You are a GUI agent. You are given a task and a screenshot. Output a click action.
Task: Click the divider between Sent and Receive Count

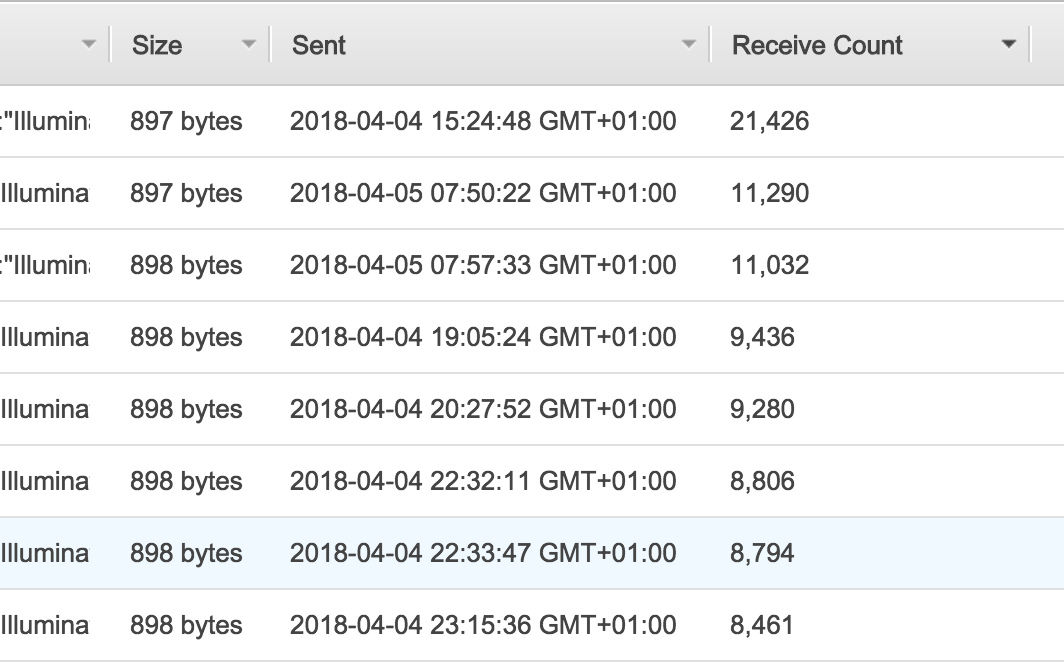pyautogui.click(x=710, y=45)
